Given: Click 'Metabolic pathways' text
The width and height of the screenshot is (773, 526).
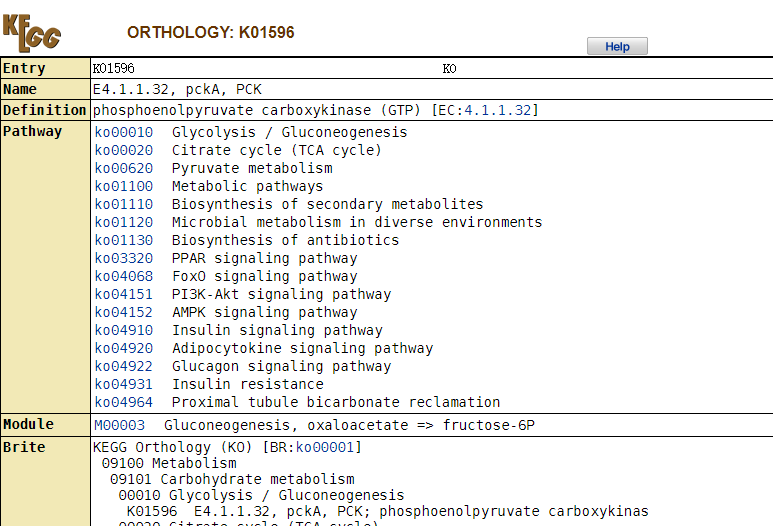Looking at the screenshot, I should 247,186.
